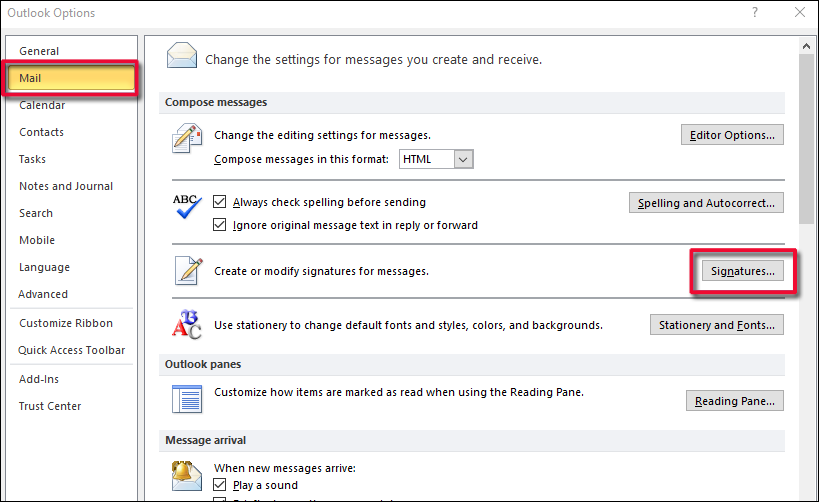This screenshot has width=819, height=502.
Task: Click the bell and envelope message arrival icon
Action: pyautogui.click(x=186, y=475)
